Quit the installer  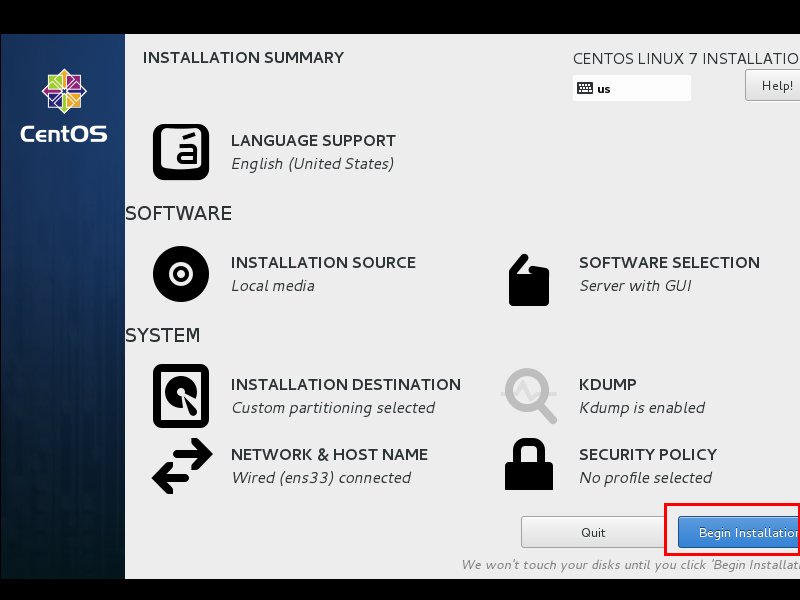tap(593, 532)
